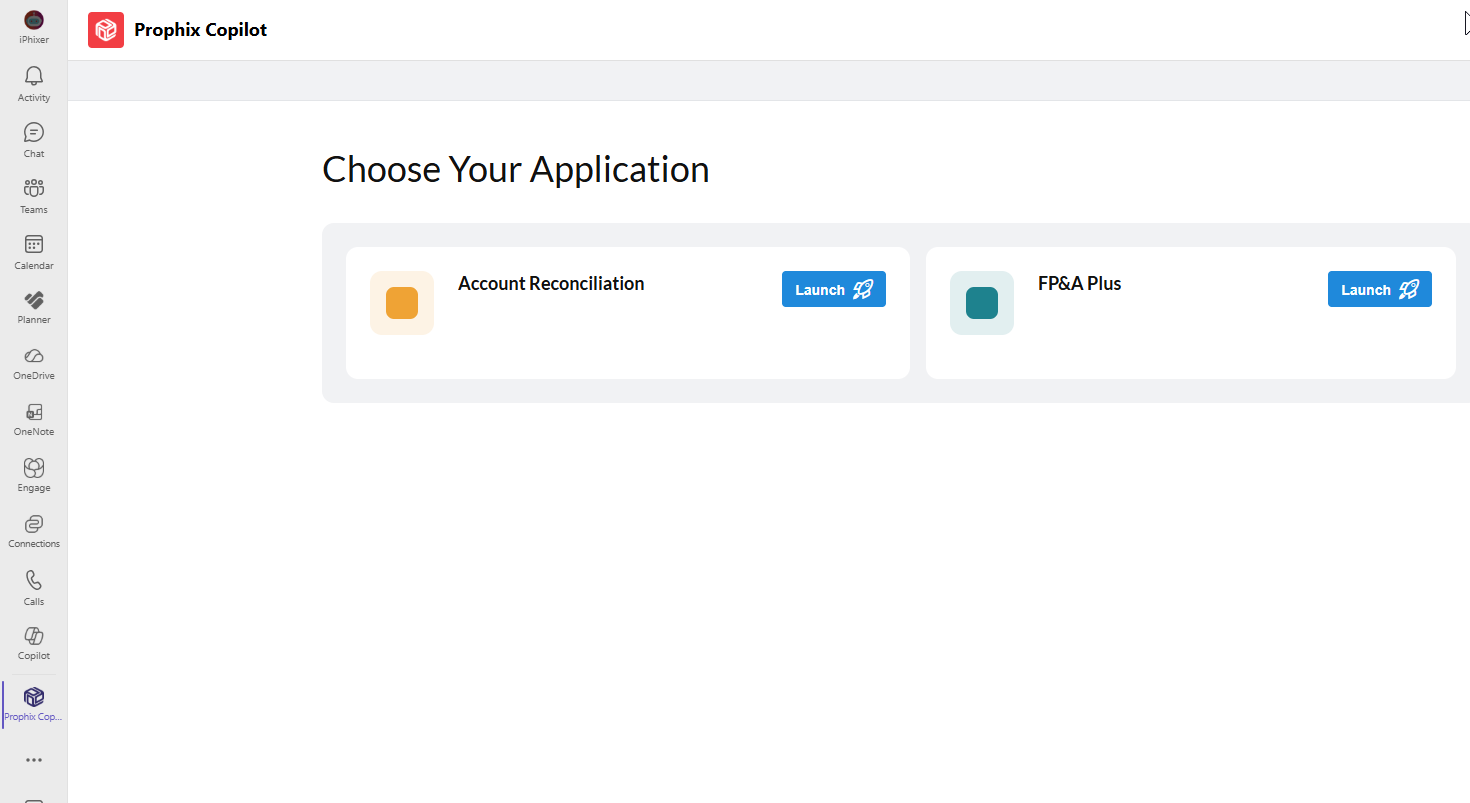Launch the Account Reconciliation application
This screenshot has height=803, width=1470.
[833, 290]
